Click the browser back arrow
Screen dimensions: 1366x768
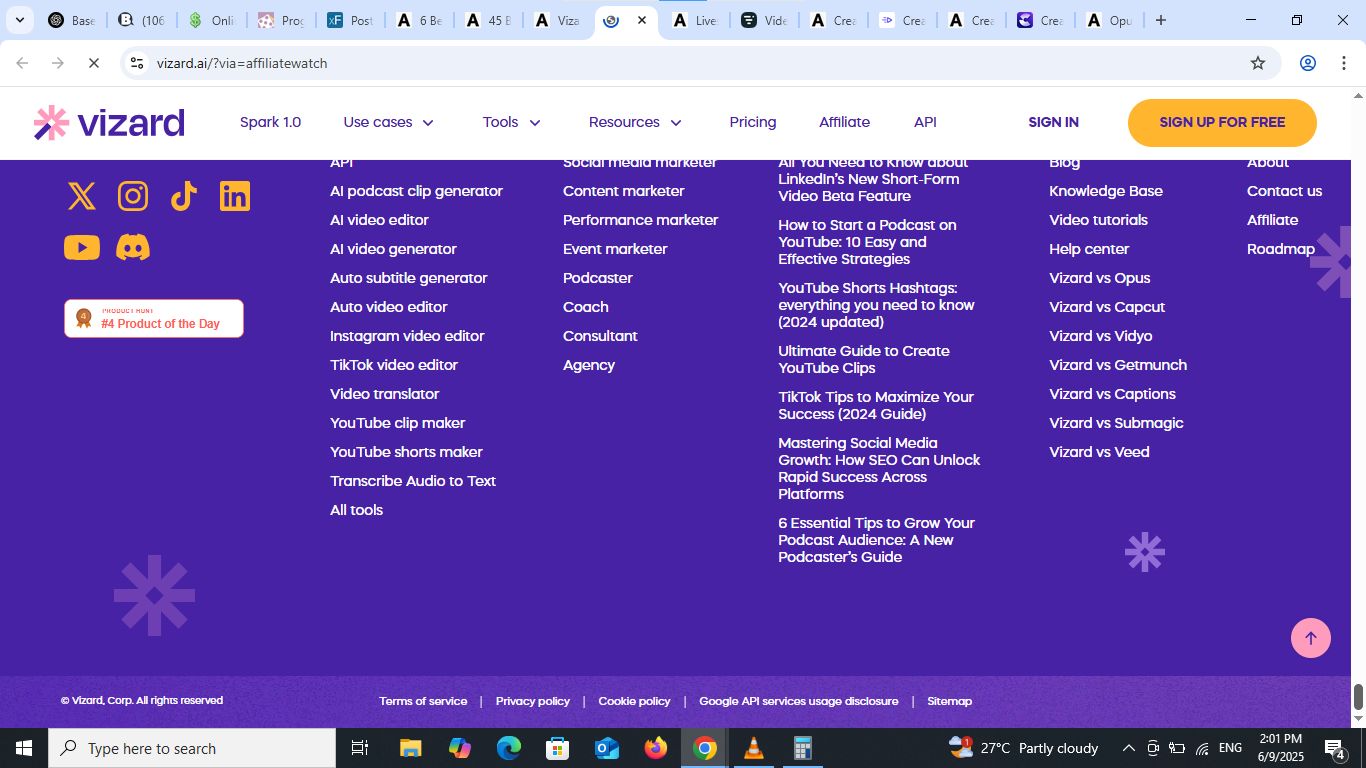pyautogui.click(x=22, y=63)
